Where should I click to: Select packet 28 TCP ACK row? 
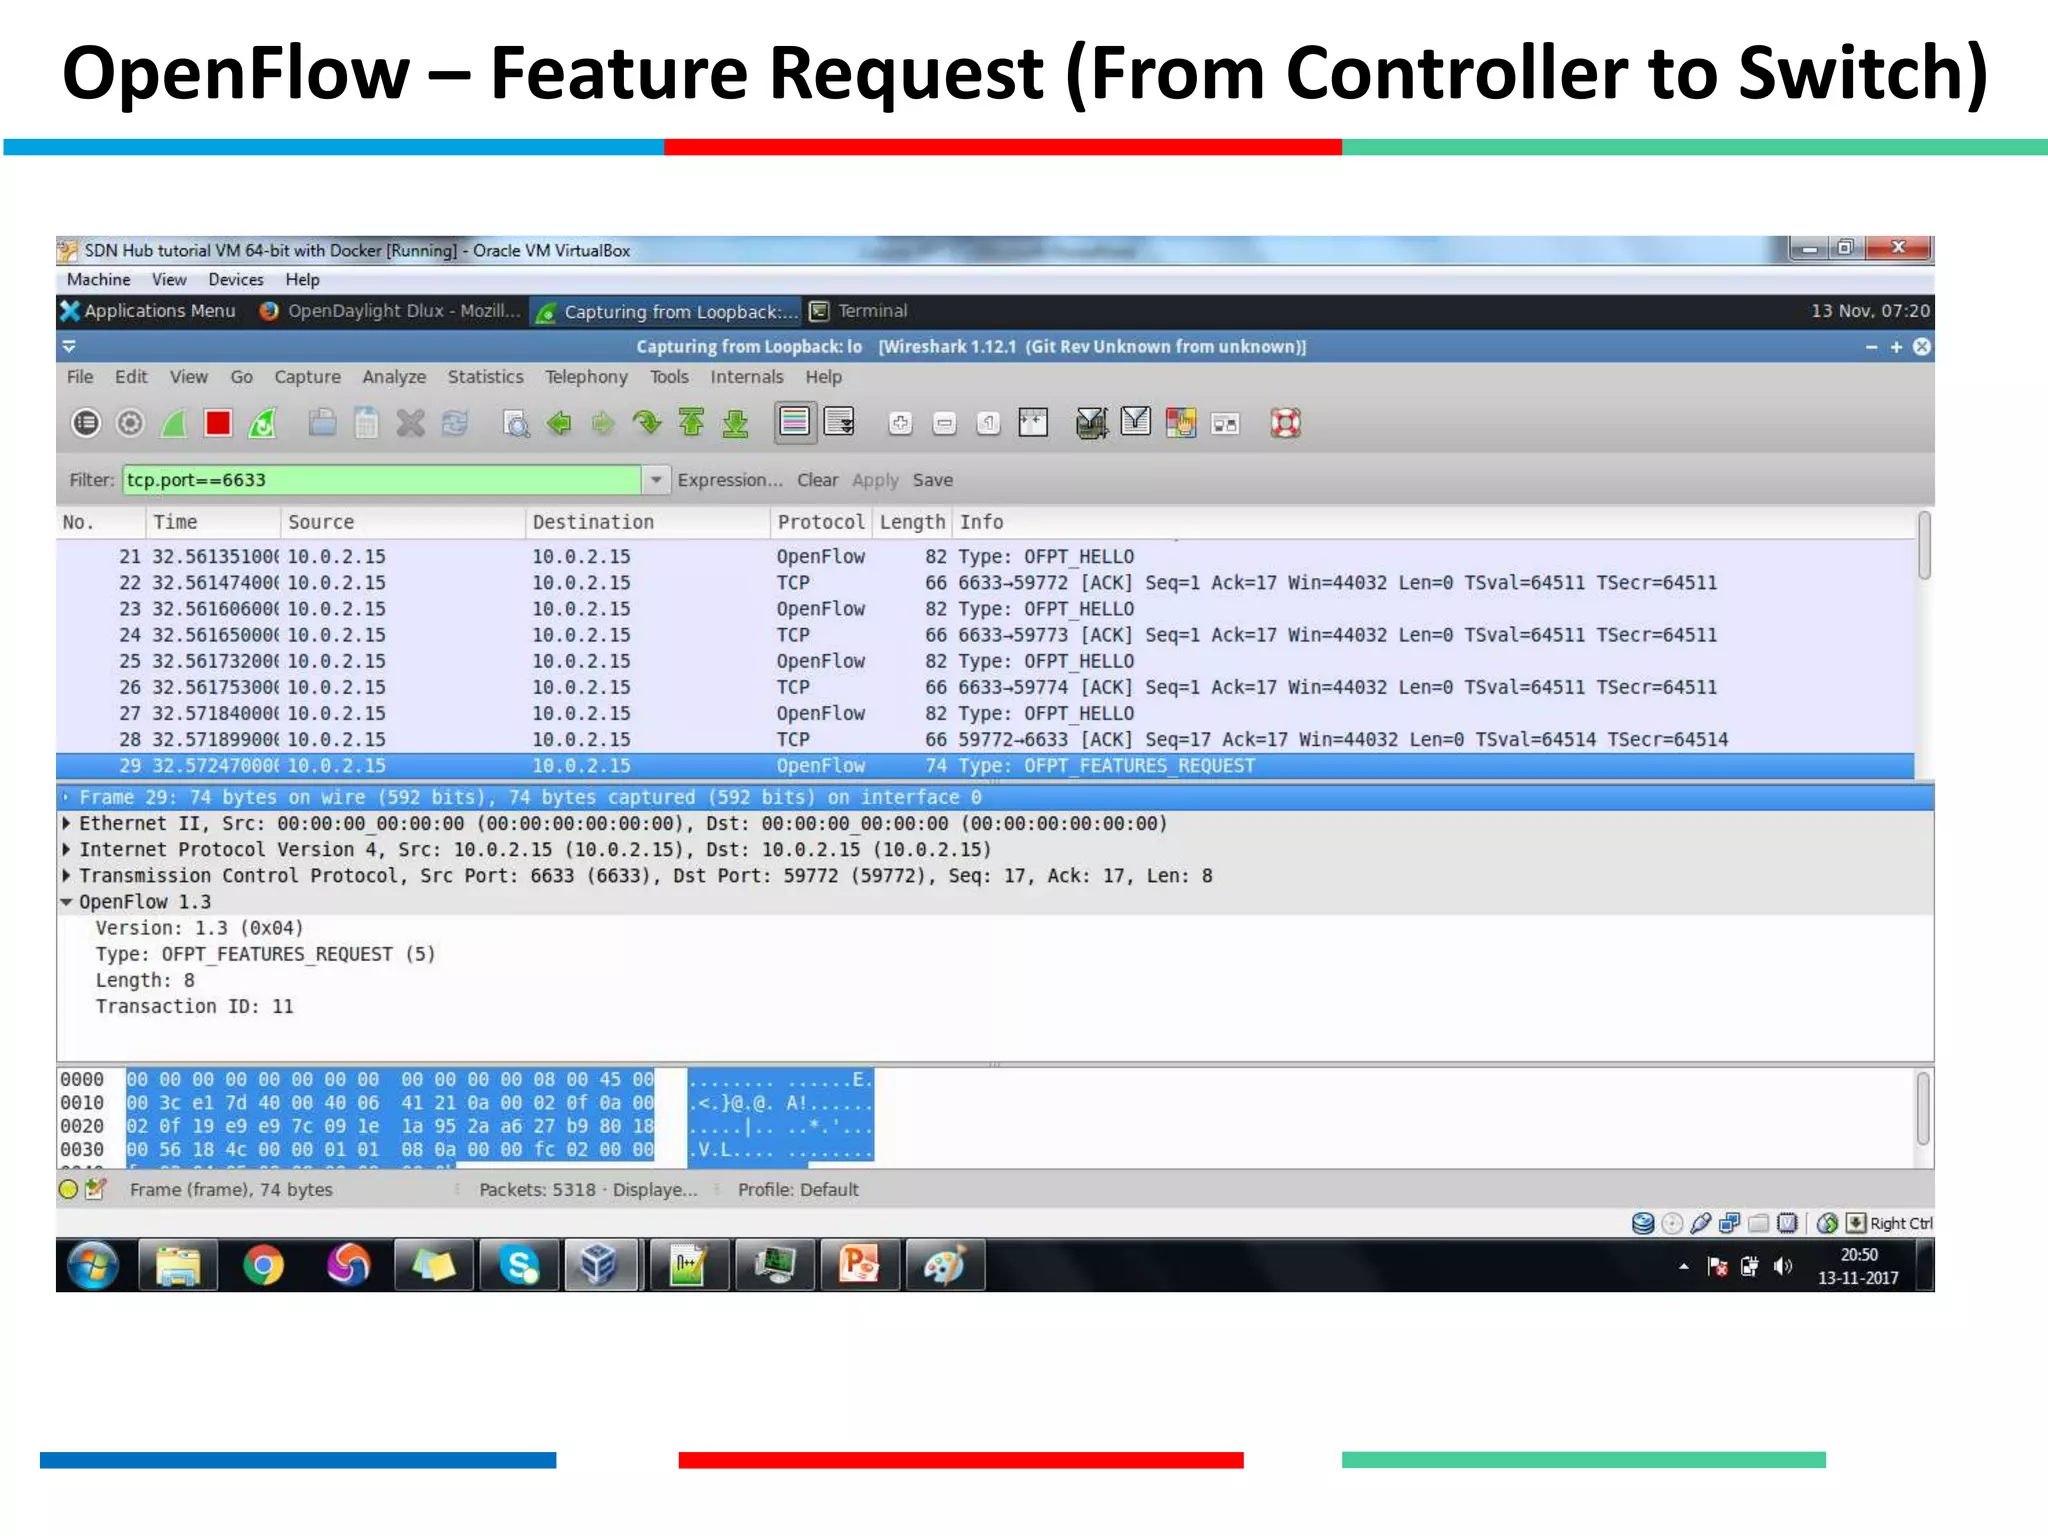click(985, 739)
